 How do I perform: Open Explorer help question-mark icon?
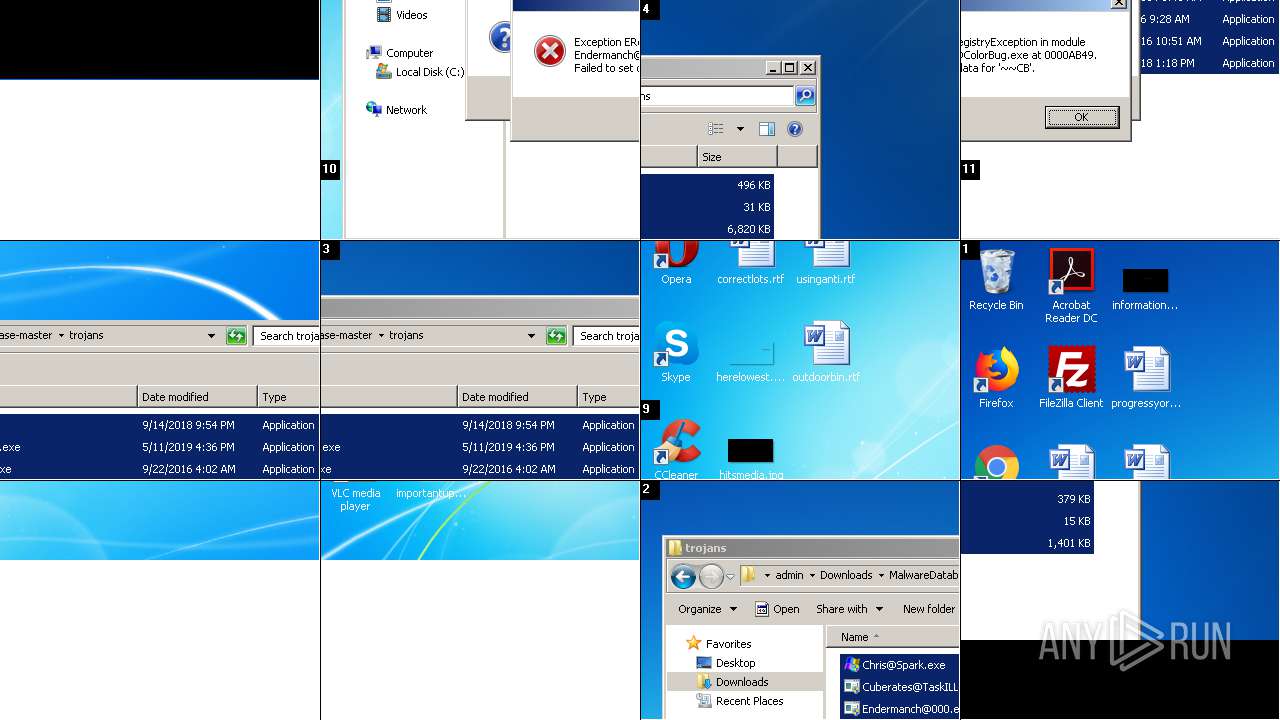click(795, 129)
